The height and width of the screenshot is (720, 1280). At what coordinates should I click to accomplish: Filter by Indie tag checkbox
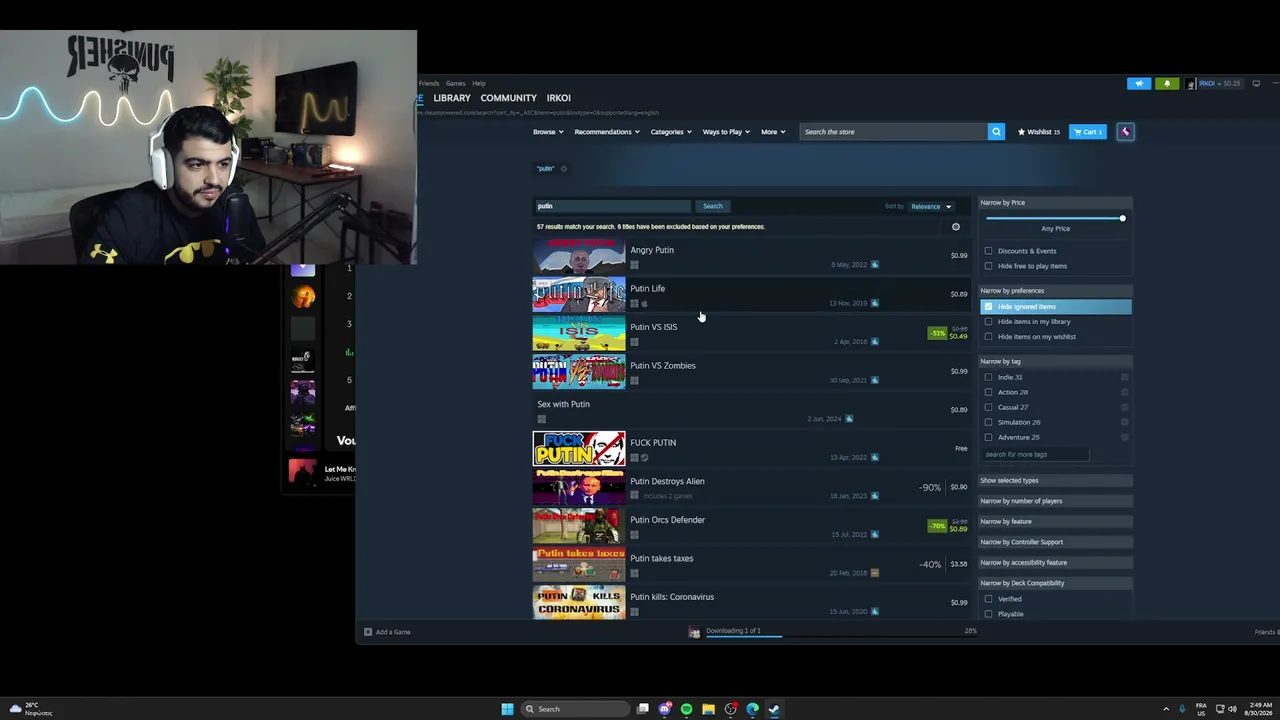989,377
